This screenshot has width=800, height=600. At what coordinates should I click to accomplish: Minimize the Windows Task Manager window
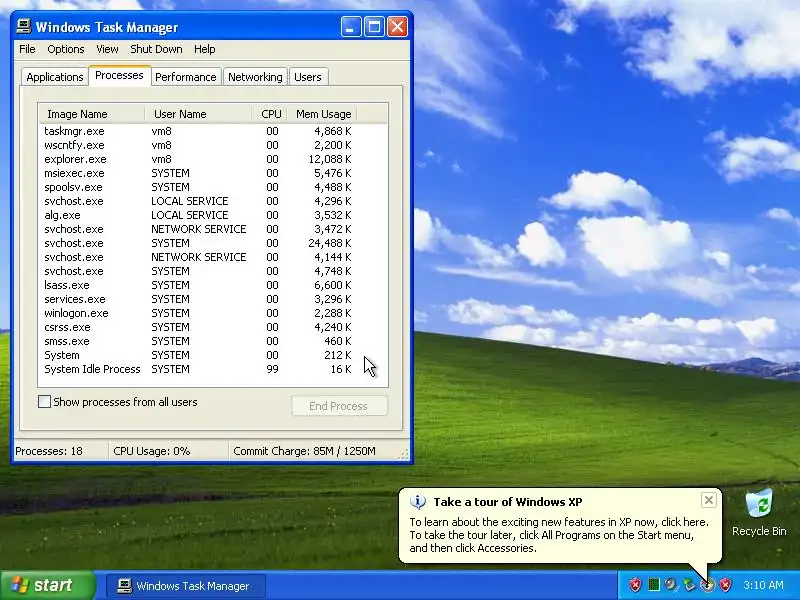point(351,27)
